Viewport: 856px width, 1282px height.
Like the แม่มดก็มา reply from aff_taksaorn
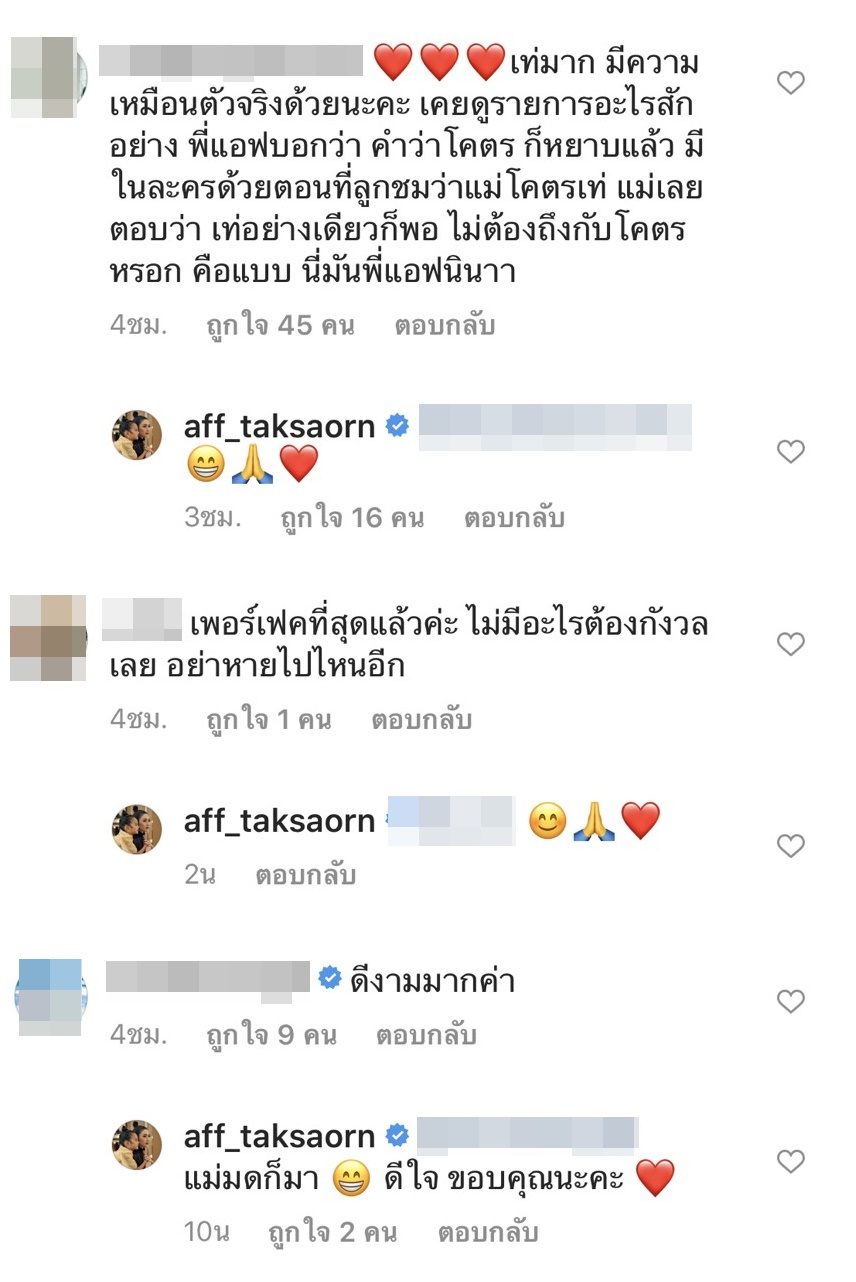pos(790,1161)
